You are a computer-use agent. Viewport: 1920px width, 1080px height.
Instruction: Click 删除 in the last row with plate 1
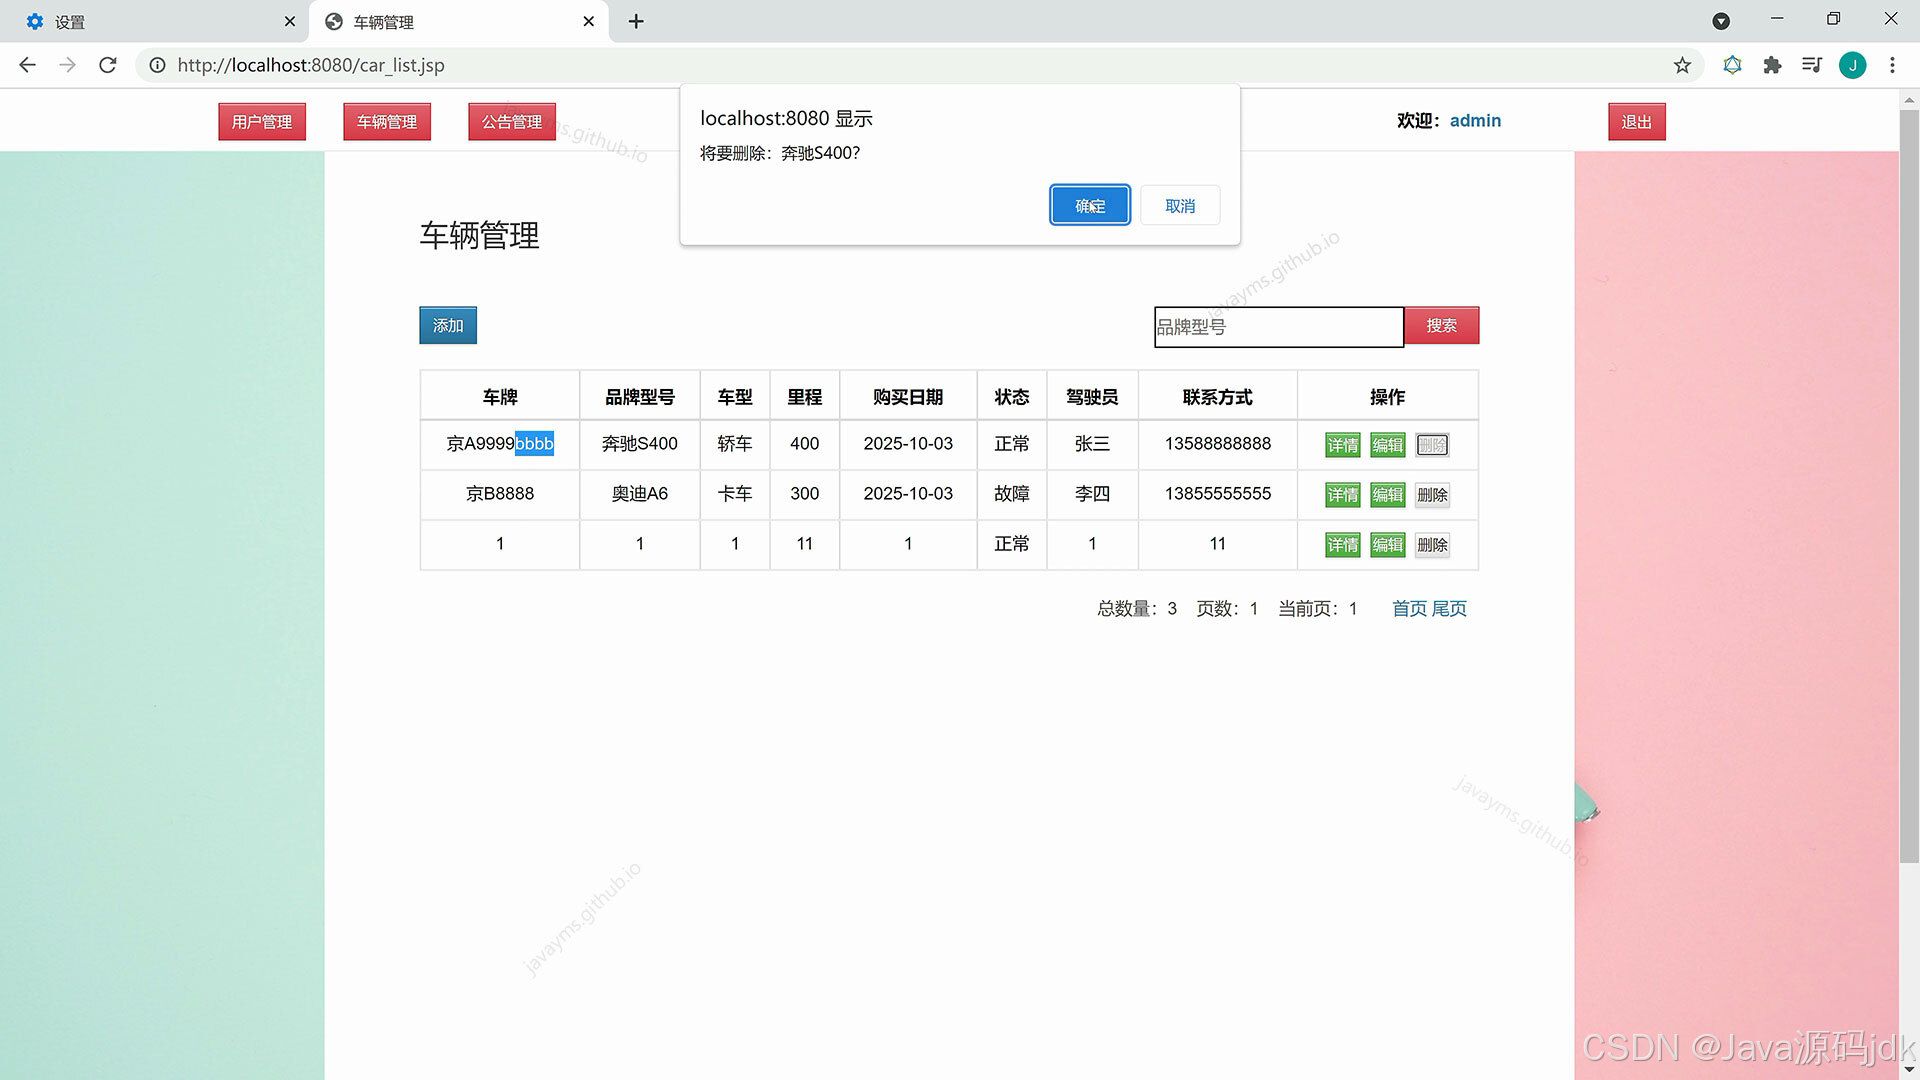tap(1432, 545)
